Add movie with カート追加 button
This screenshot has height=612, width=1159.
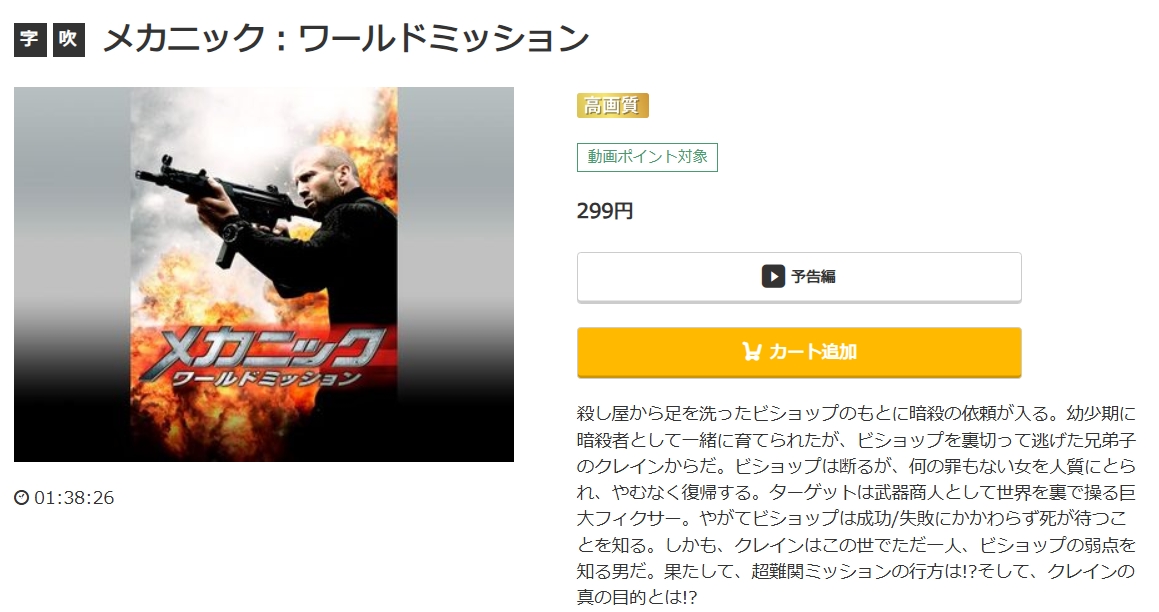[x=799, y=353]
